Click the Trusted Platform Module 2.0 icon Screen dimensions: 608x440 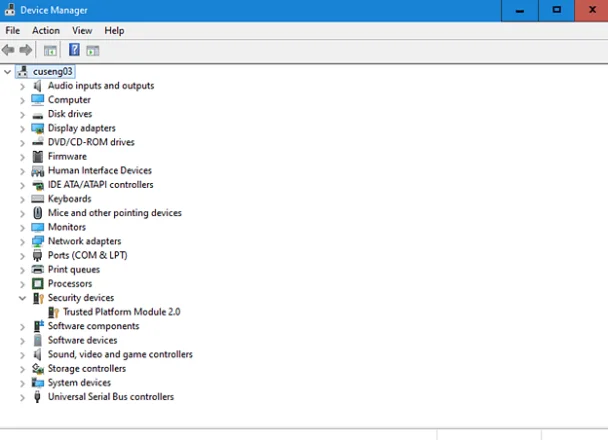pyautogui.click(x=54, y=312)
